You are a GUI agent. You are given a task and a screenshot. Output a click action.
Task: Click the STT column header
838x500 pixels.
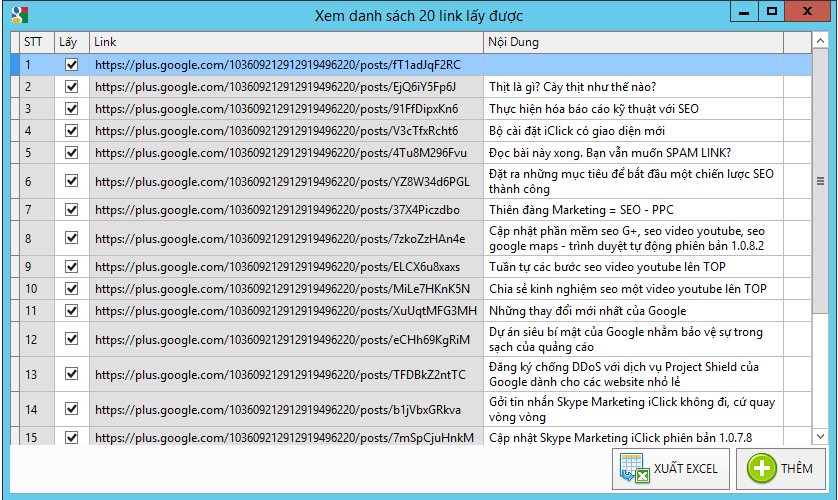tap(37, 42)
